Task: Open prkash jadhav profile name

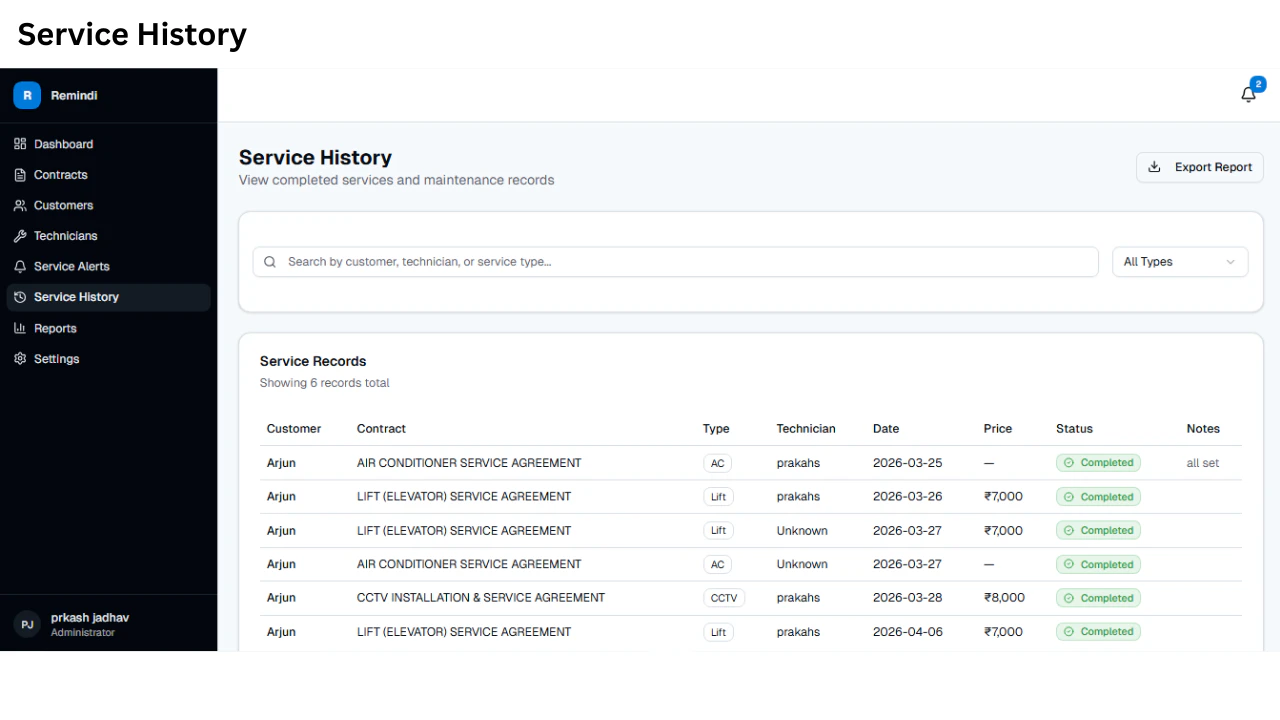Action: coord(90,618)
